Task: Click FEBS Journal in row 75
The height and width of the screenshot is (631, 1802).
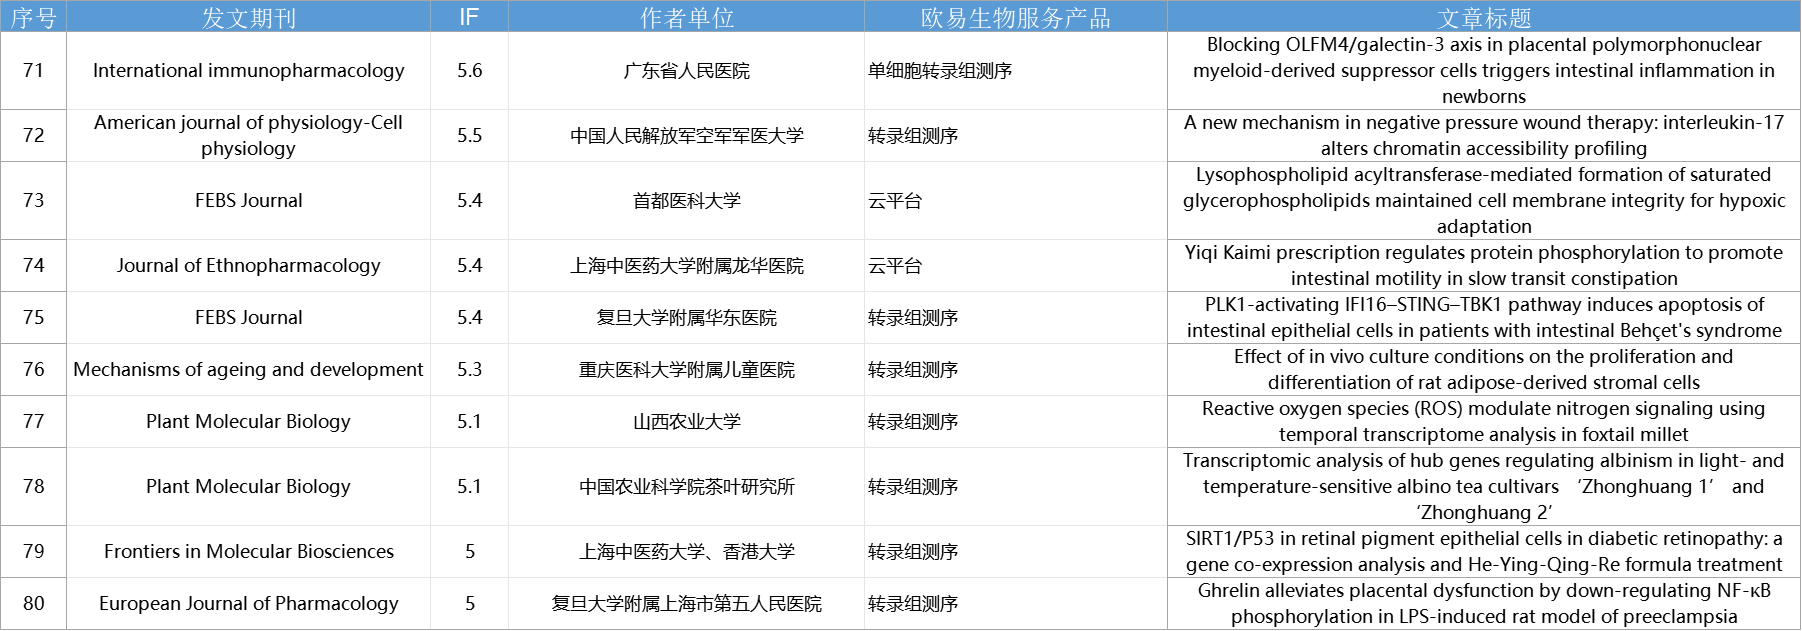Action: click(x=248, y=318)
